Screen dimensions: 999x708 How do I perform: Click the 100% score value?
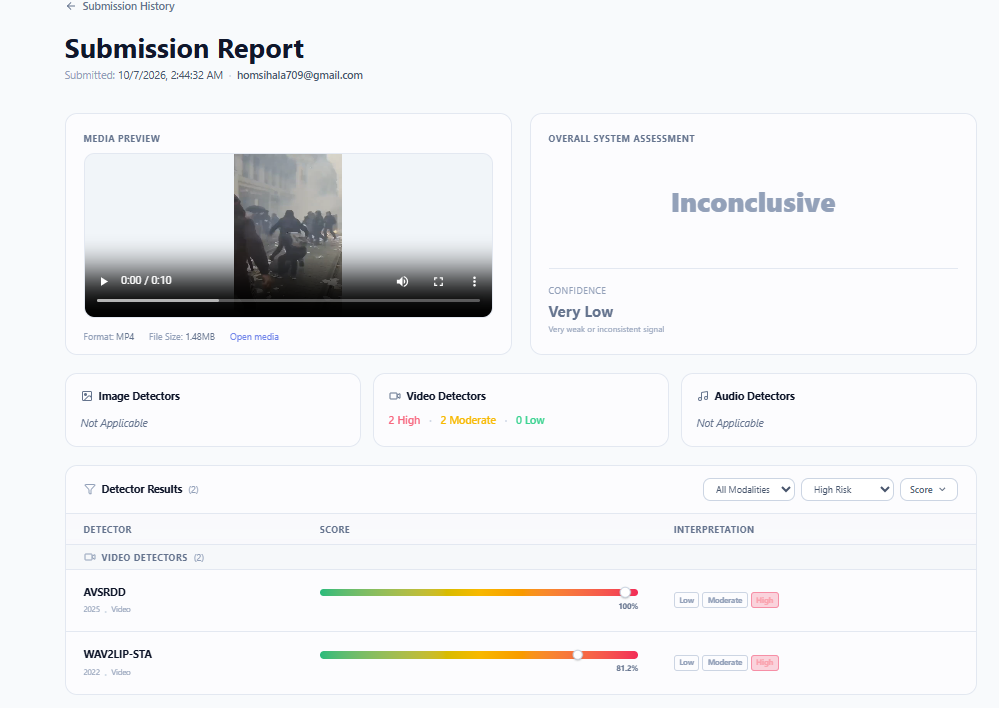628,607
